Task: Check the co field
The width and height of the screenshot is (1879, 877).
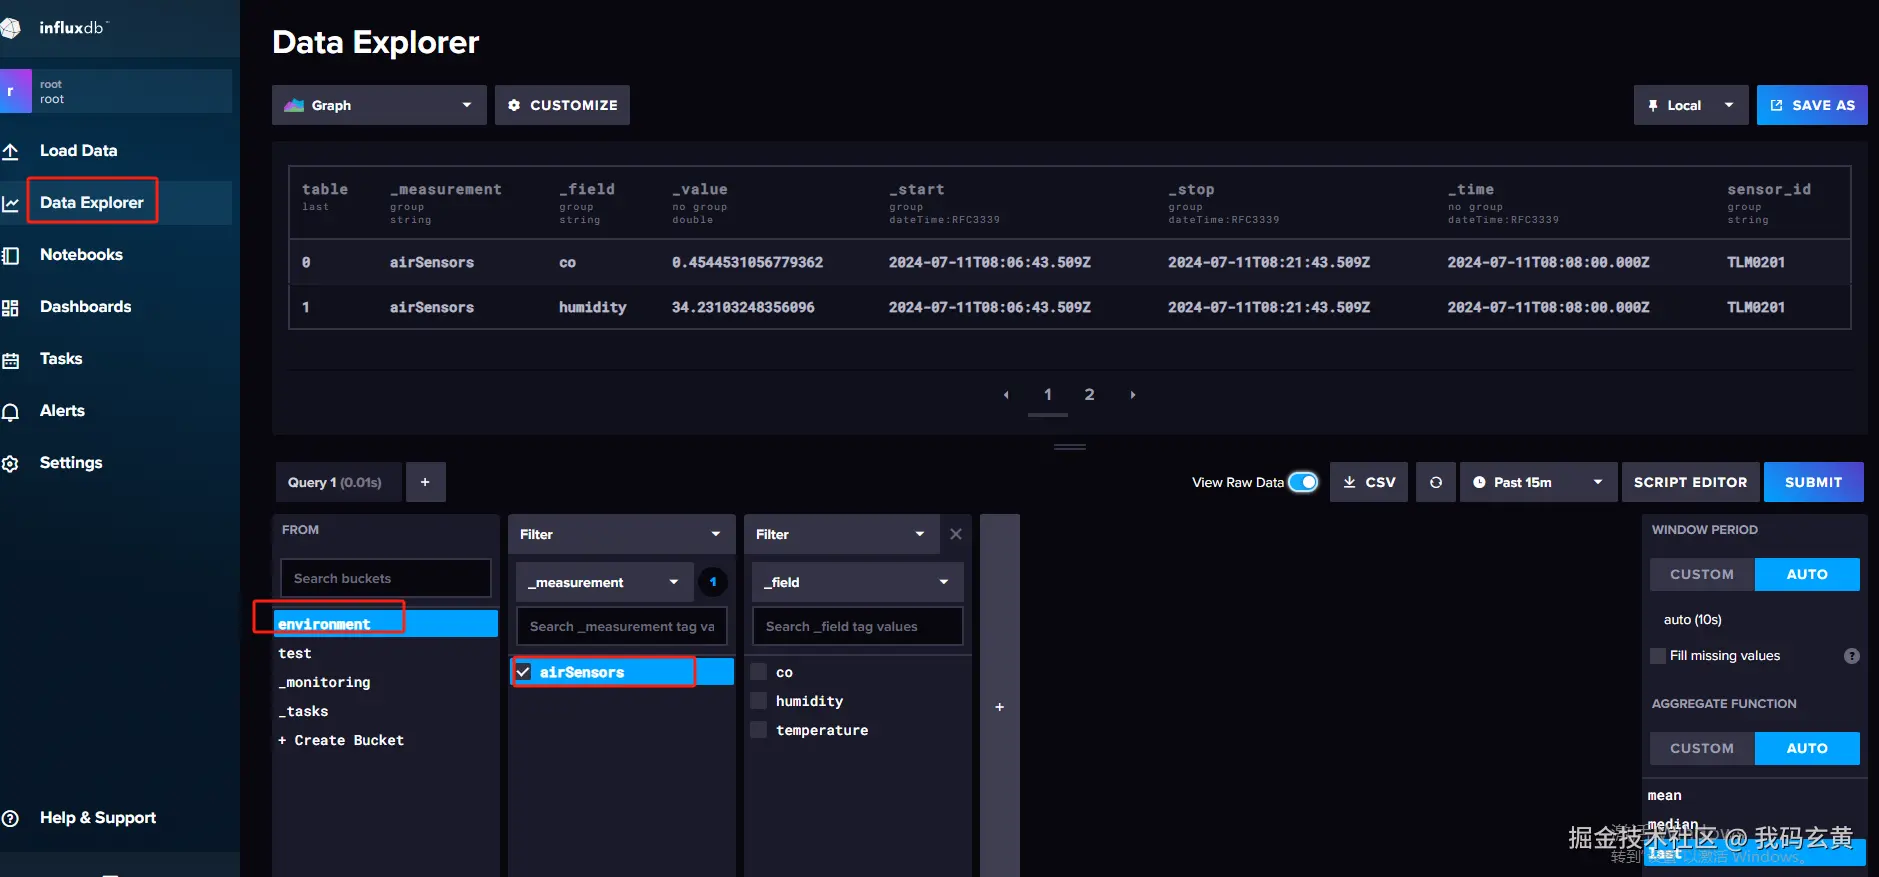Action: pos(759,672)
